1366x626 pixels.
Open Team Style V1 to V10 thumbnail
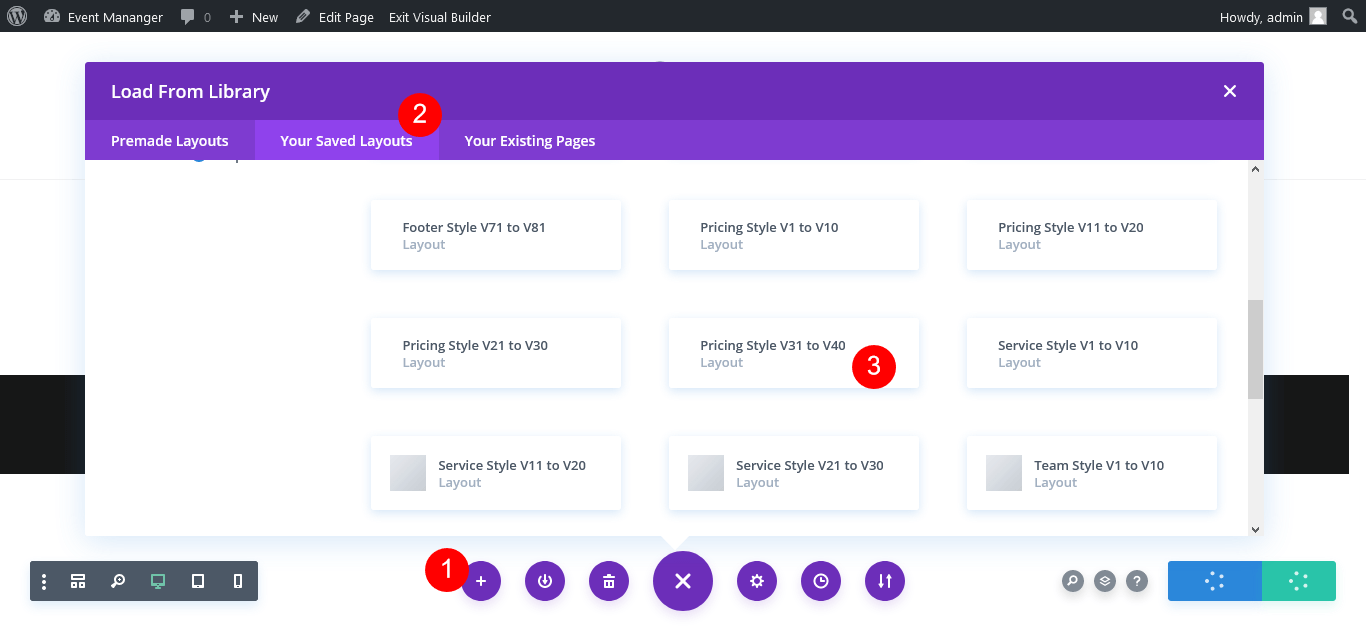click(x=1004, y=473)
